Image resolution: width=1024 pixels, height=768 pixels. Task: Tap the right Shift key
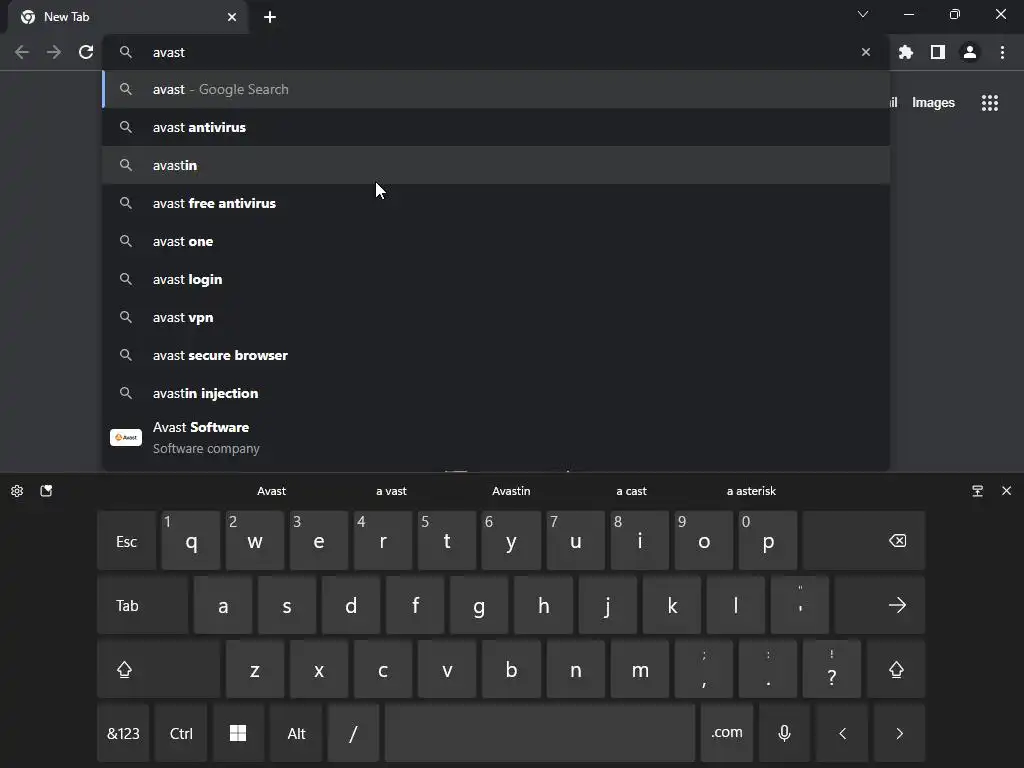(x=896, y=669)
